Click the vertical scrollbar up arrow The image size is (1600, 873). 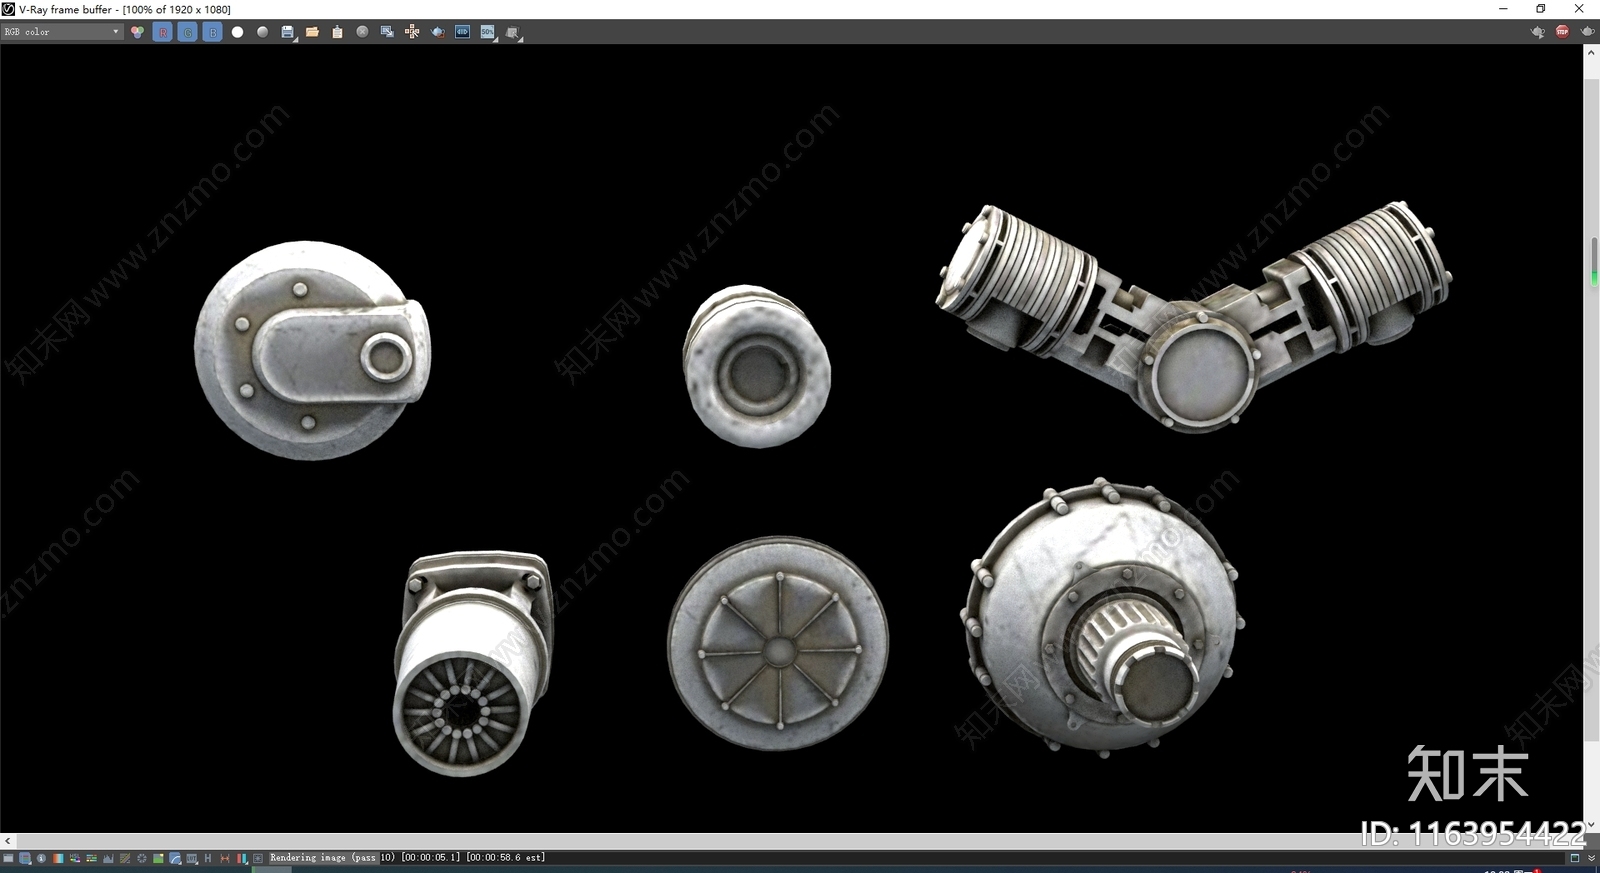[1591, 52]
